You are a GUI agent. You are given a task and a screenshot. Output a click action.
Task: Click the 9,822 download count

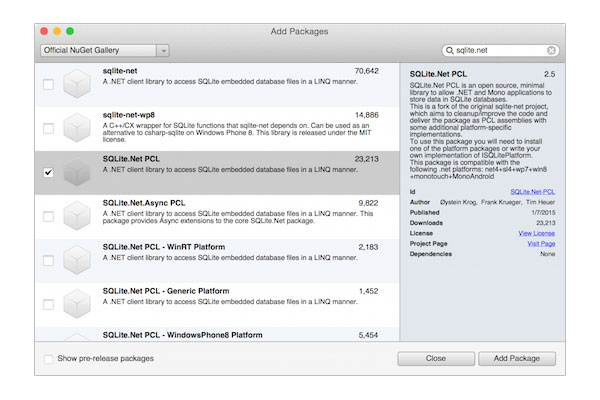tap(368, 203)
